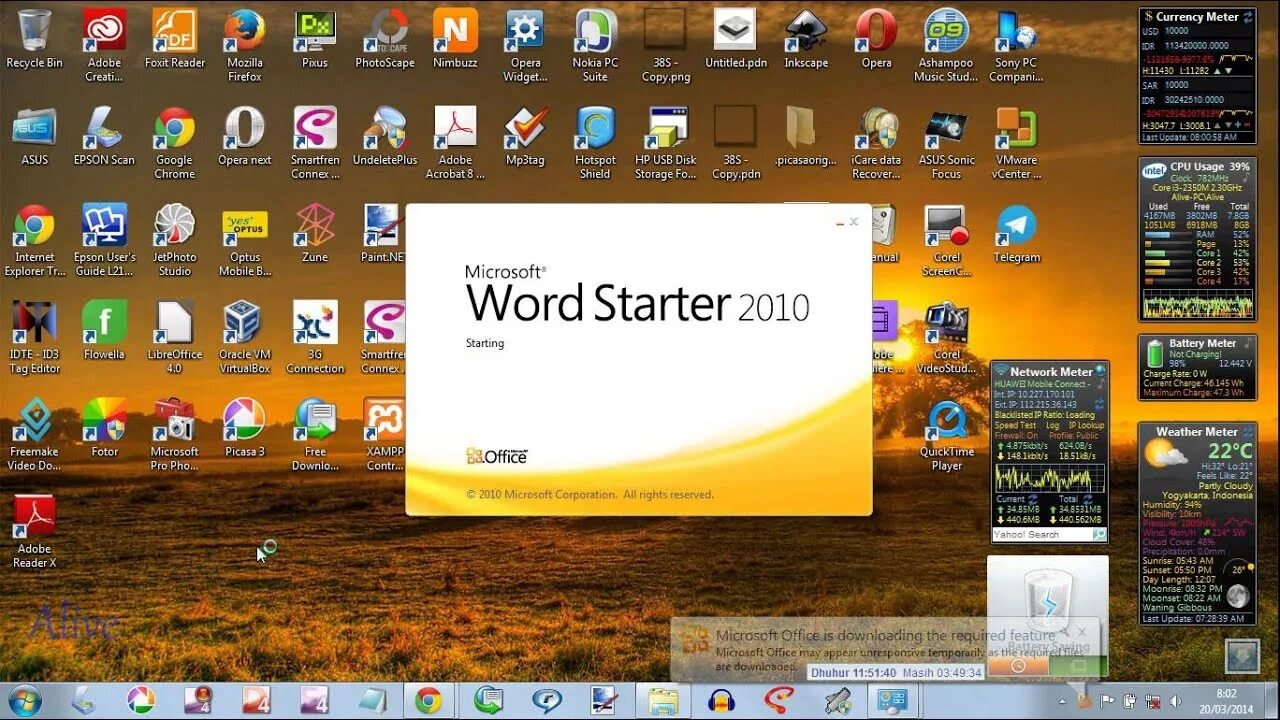Open Freemake Video Downloader shortcut
The height and width of the screenshot is (720, 1280).
click(34, 434)
